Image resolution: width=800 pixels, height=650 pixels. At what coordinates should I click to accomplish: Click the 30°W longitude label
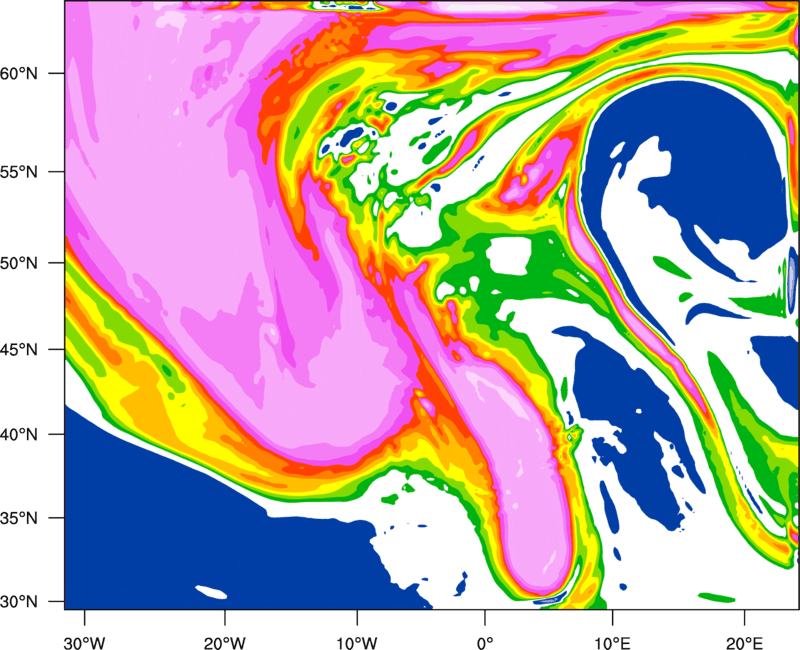(x=85, y=643)
